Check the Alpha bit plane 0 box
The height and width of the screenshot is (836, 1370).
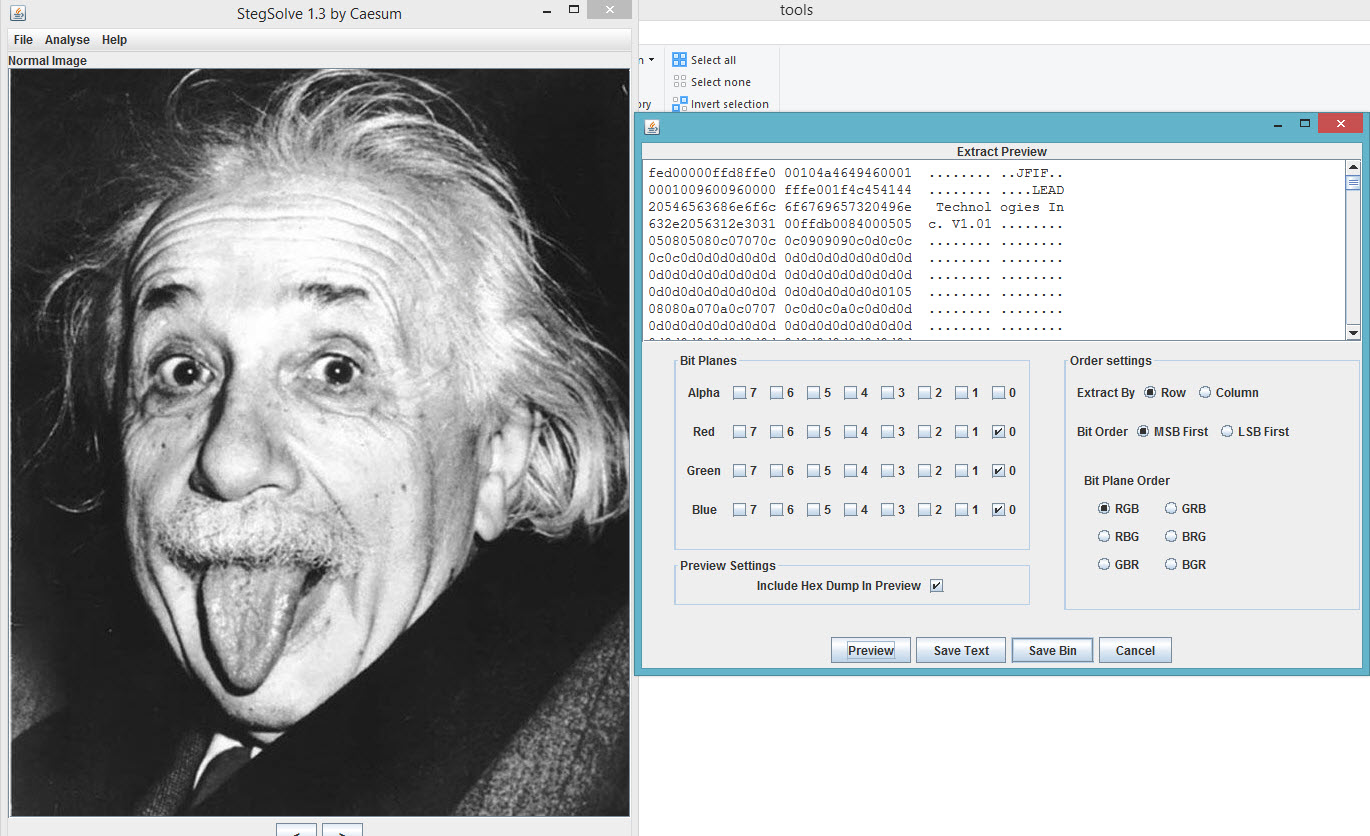(x=998, y=393)
